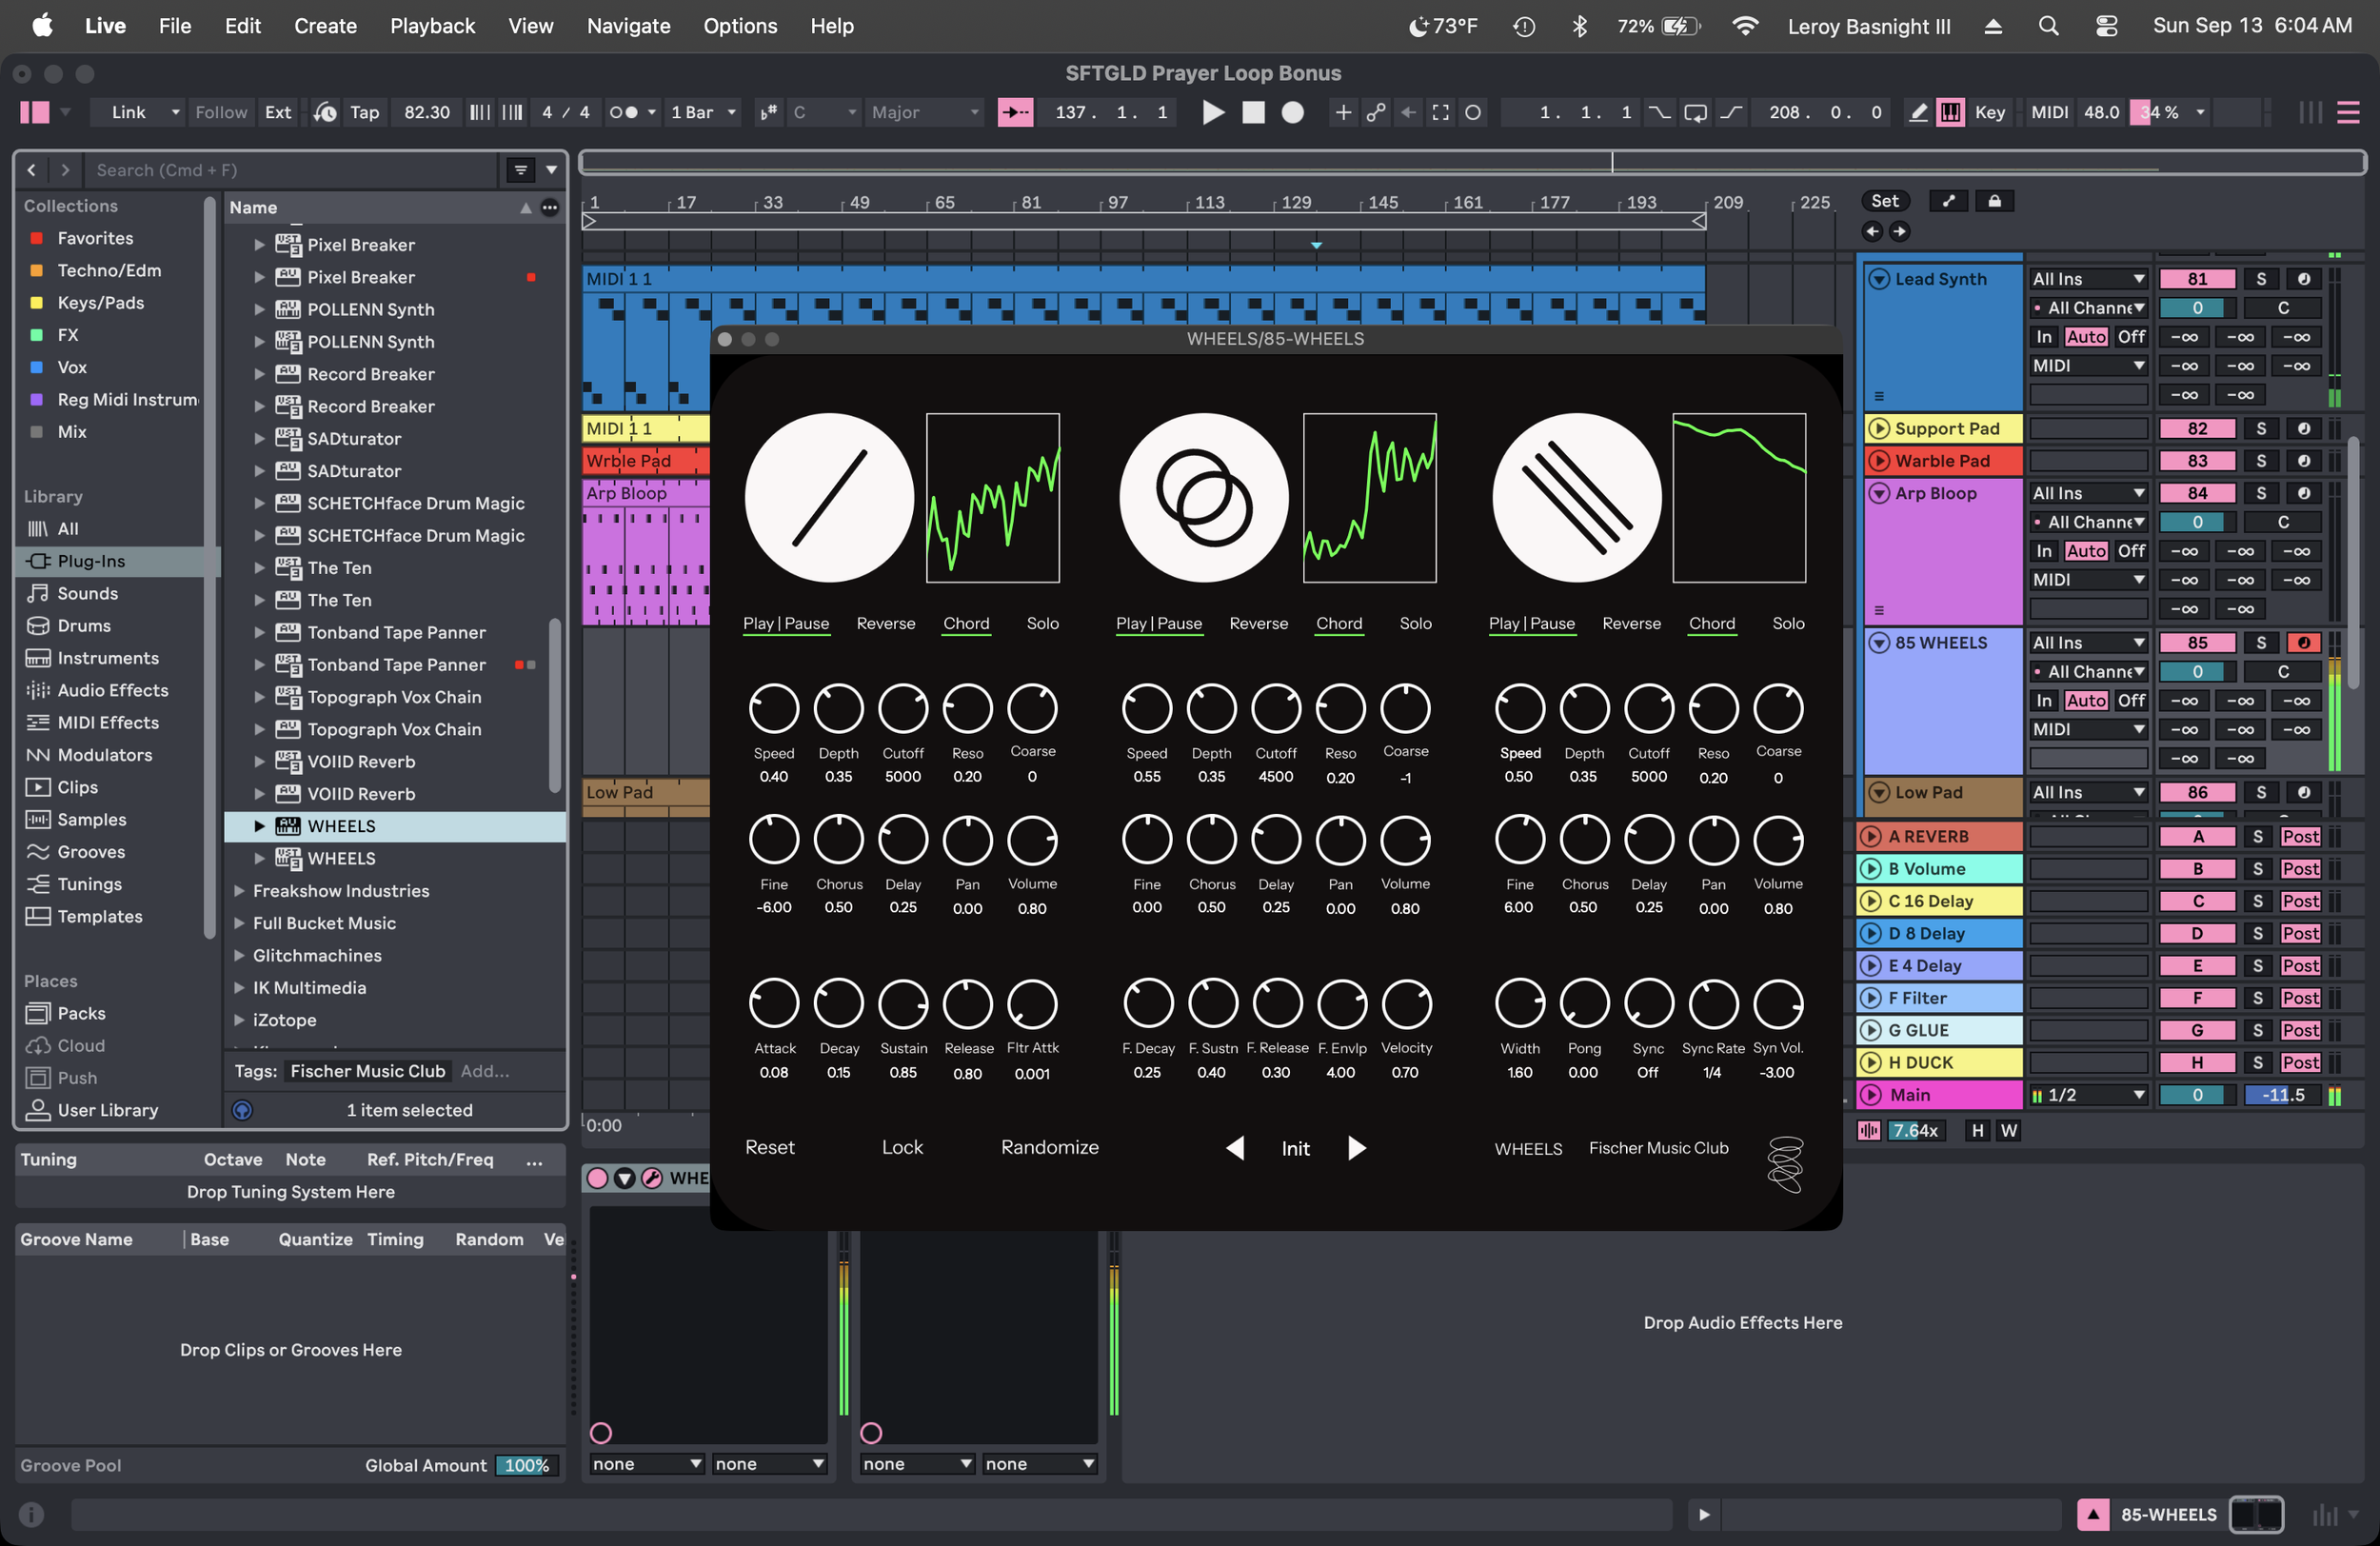Click the Bluetooth menu bar icon
The image size is (2380, 1546).
1580,26
